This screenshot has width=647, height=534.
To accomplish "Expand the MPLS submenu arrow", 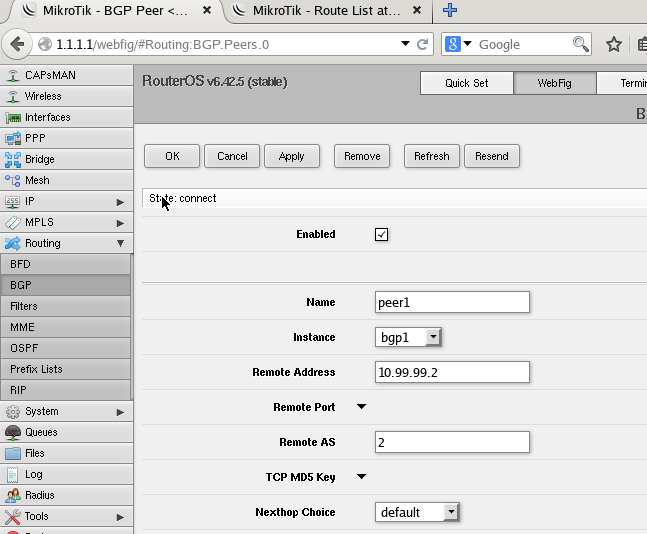I will (x=120, y=223).
